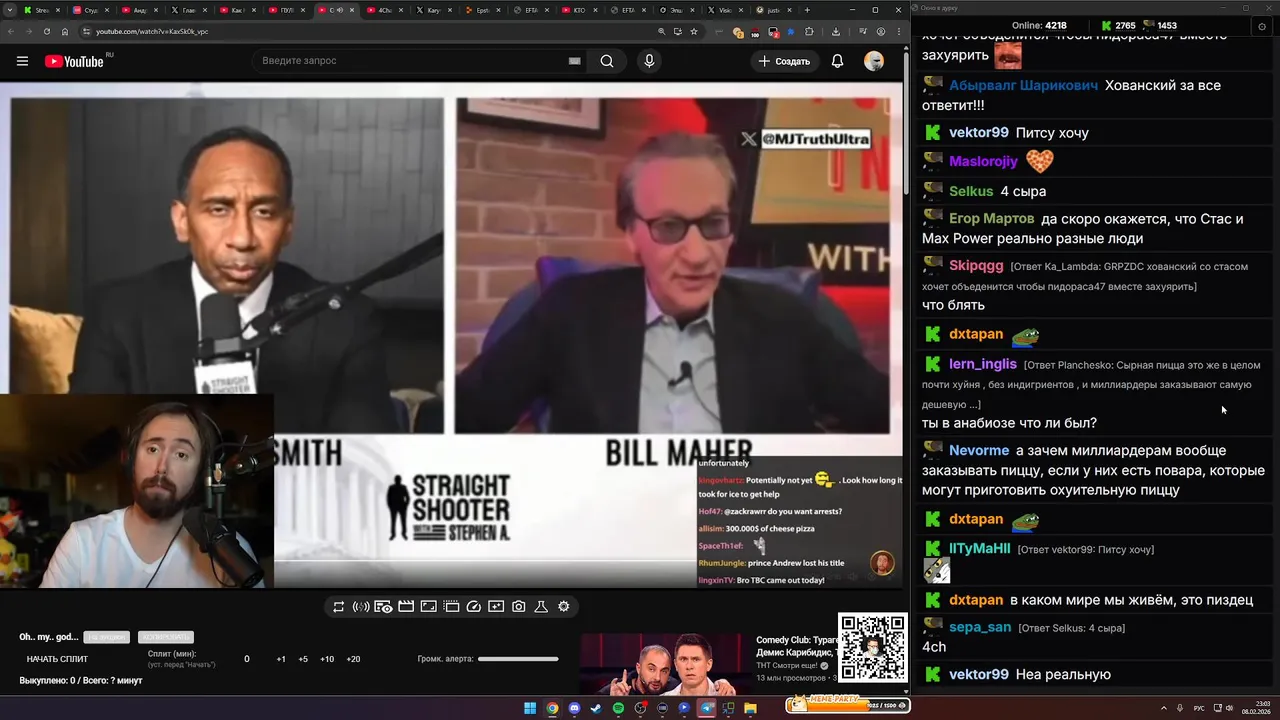Reload the page in browser
The image size is (1280, 720).
(x=46, y=31)
